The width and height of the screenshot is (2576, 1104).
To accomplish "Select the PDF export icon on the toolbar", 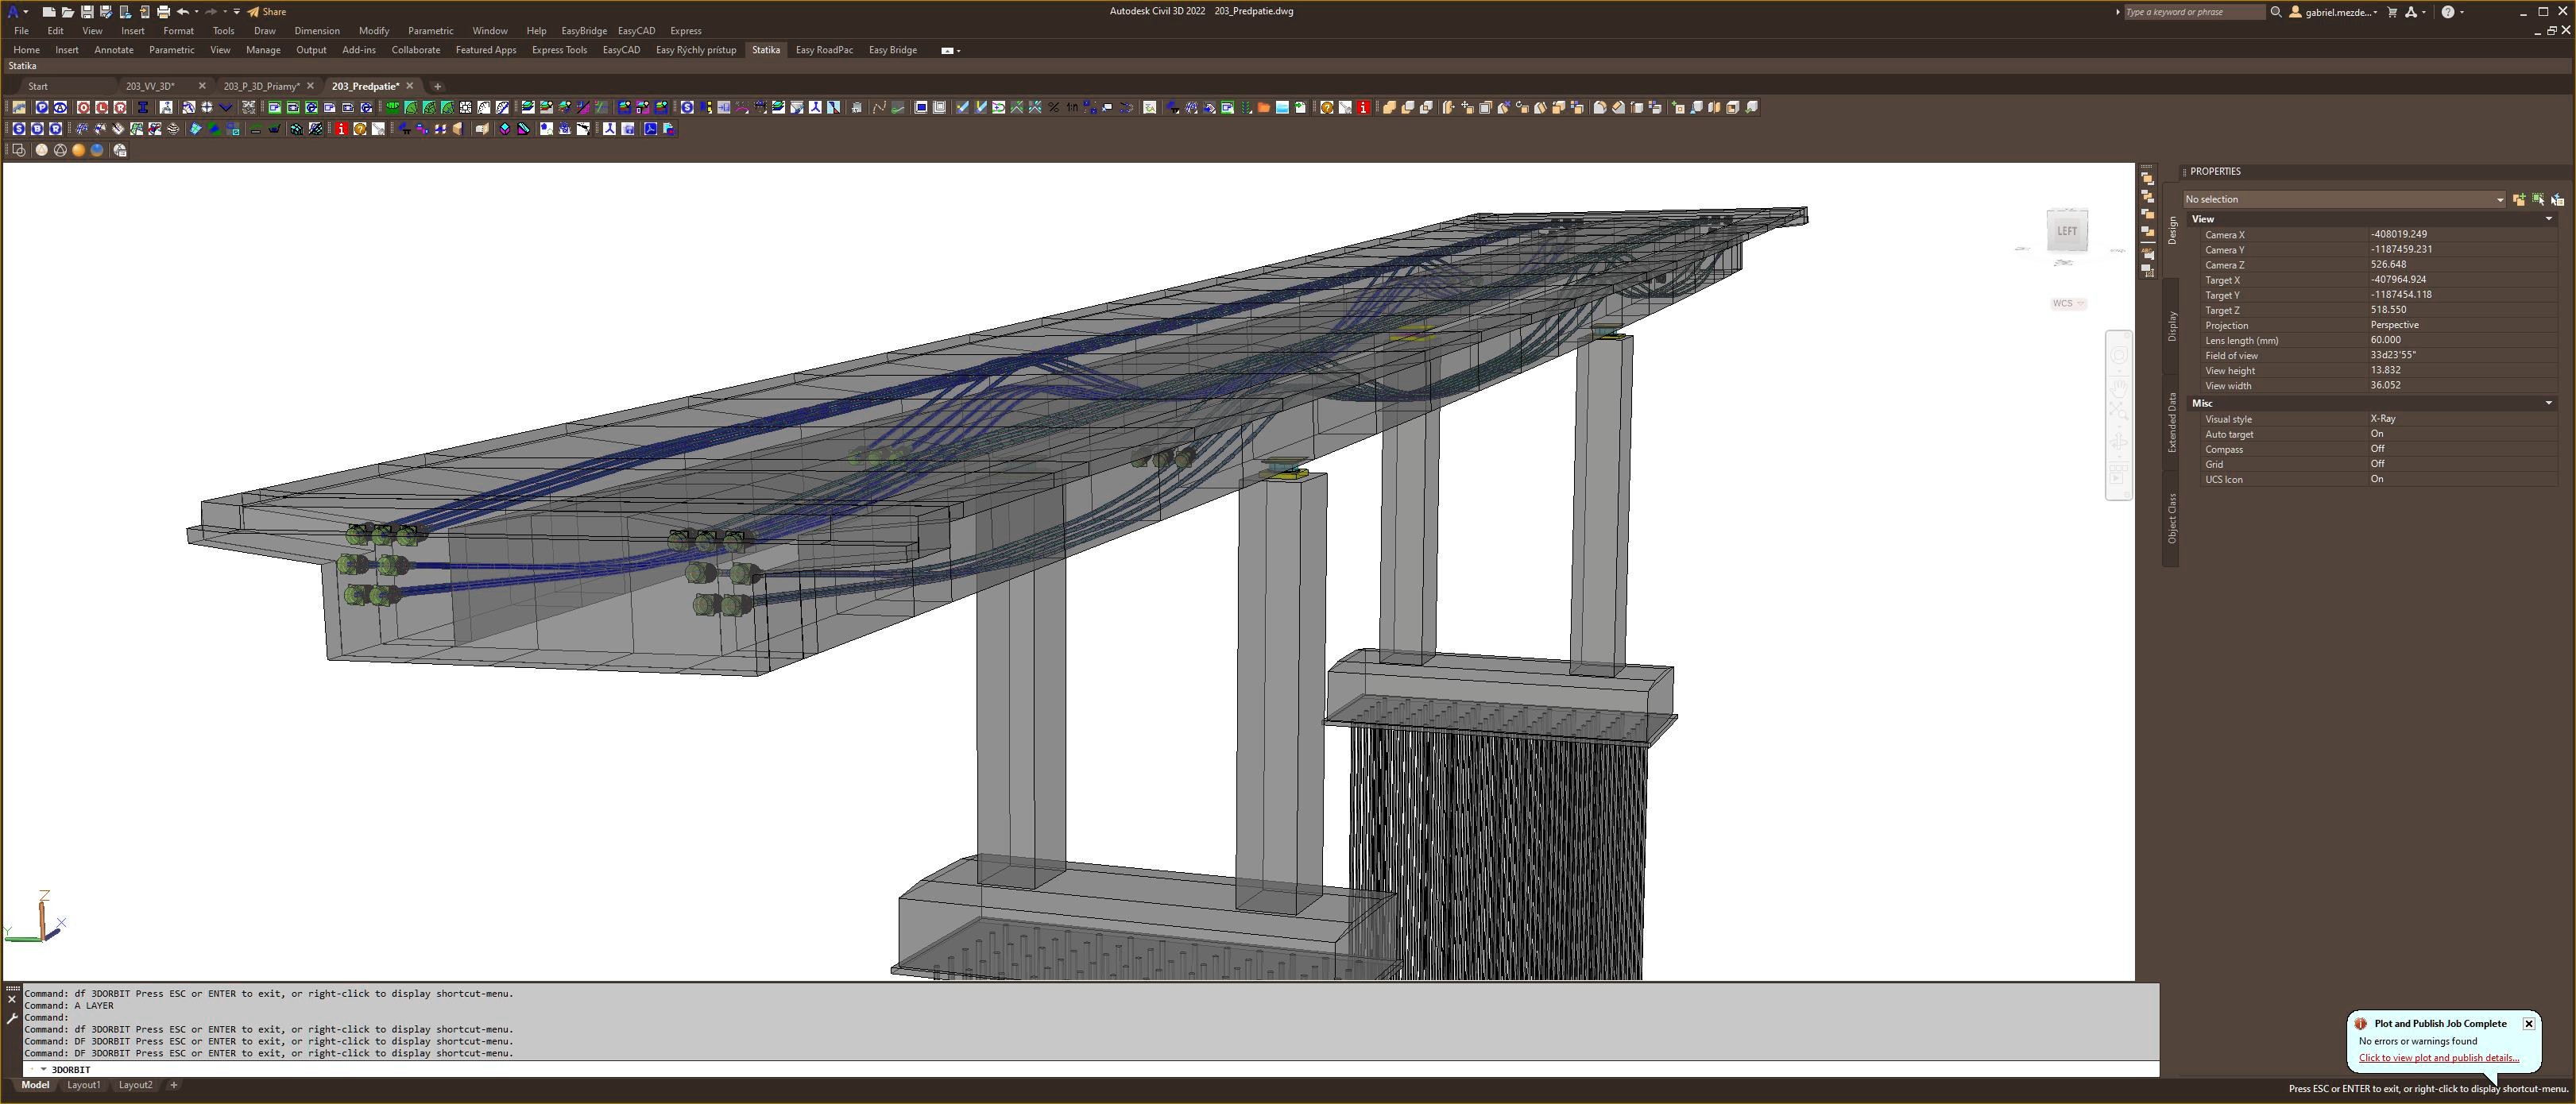I will [x=650, y=129].
